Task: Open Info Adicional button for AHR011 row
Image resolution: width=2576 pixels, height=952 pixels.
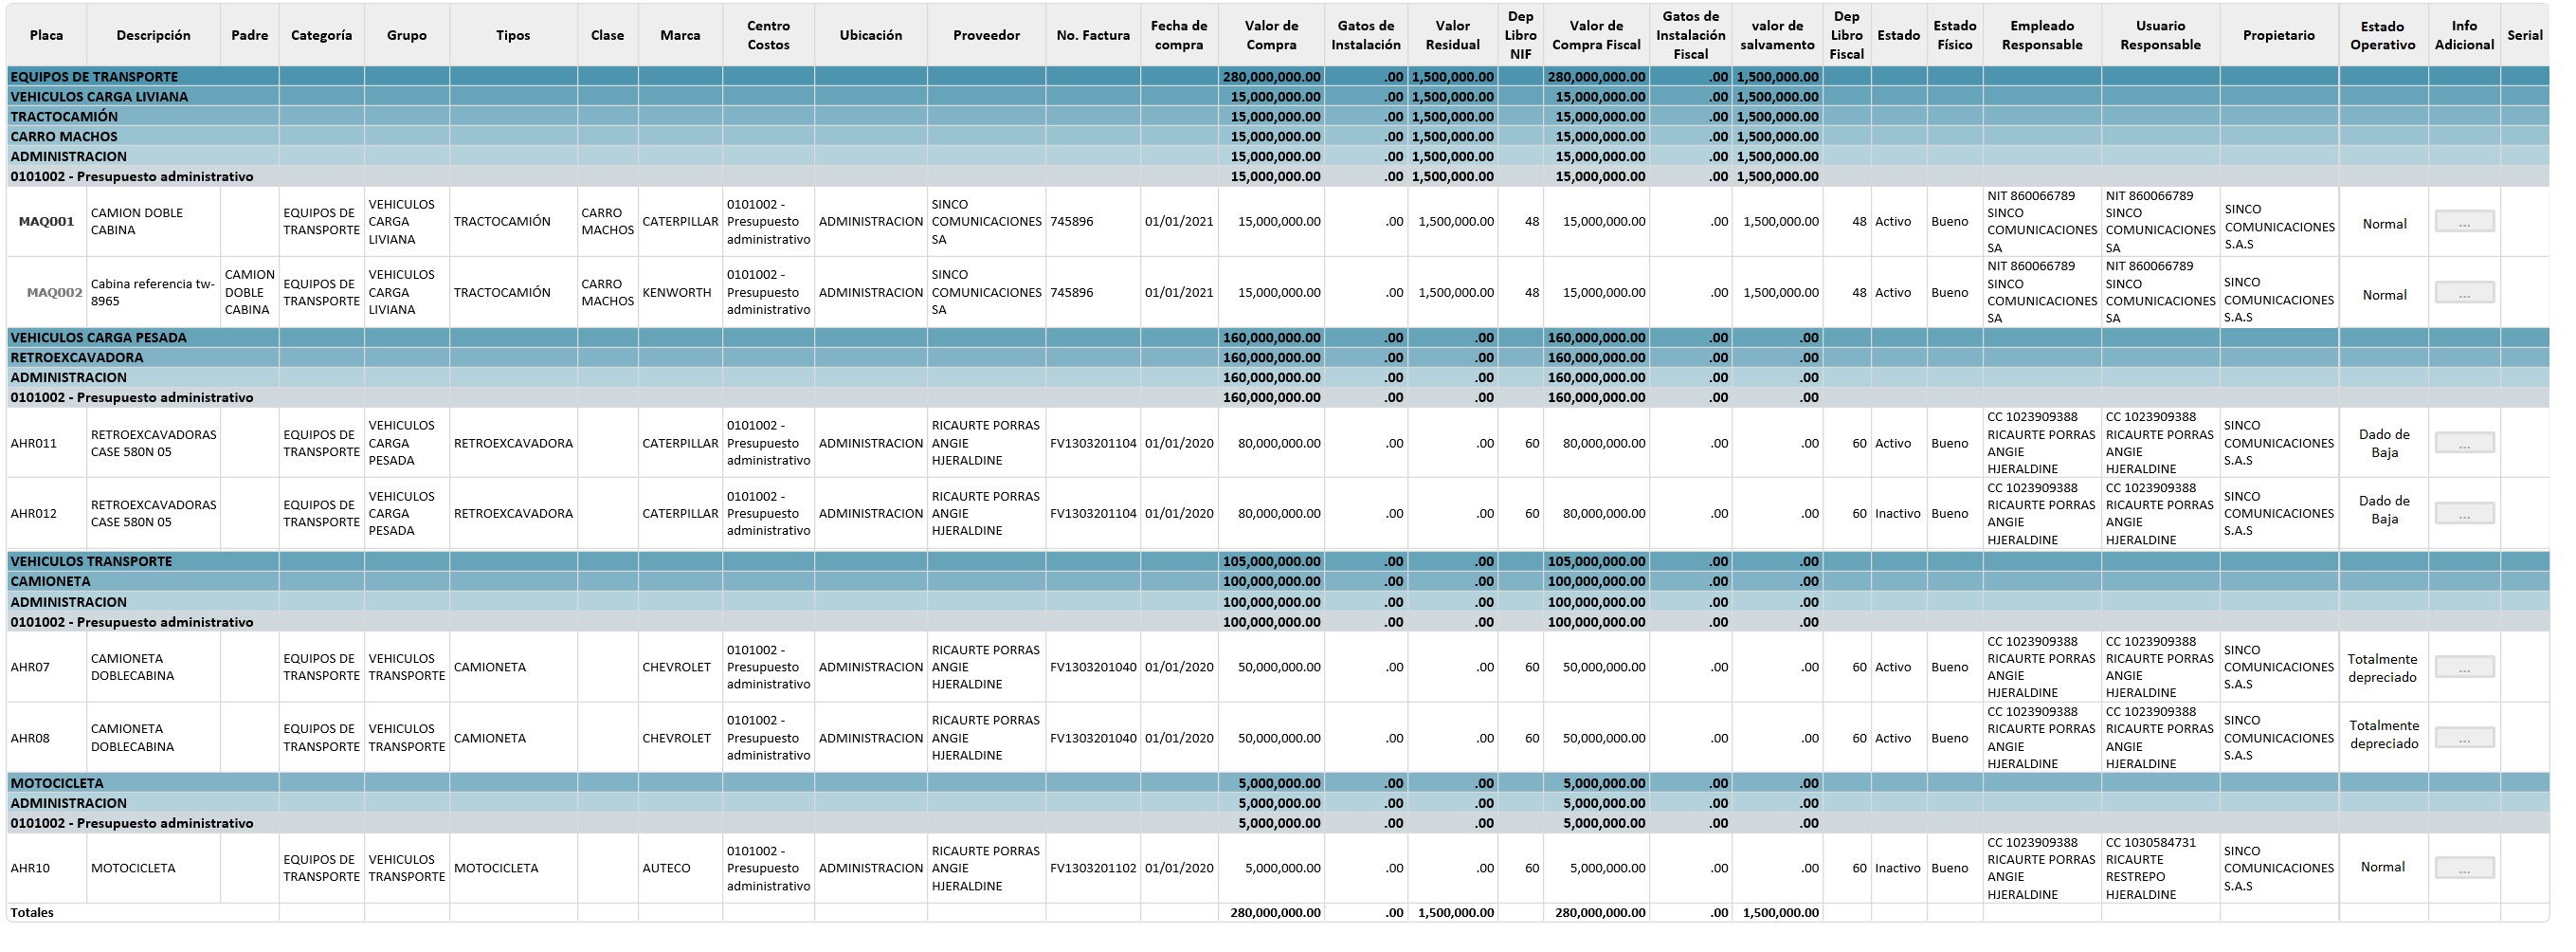Action: (2464, 443)
